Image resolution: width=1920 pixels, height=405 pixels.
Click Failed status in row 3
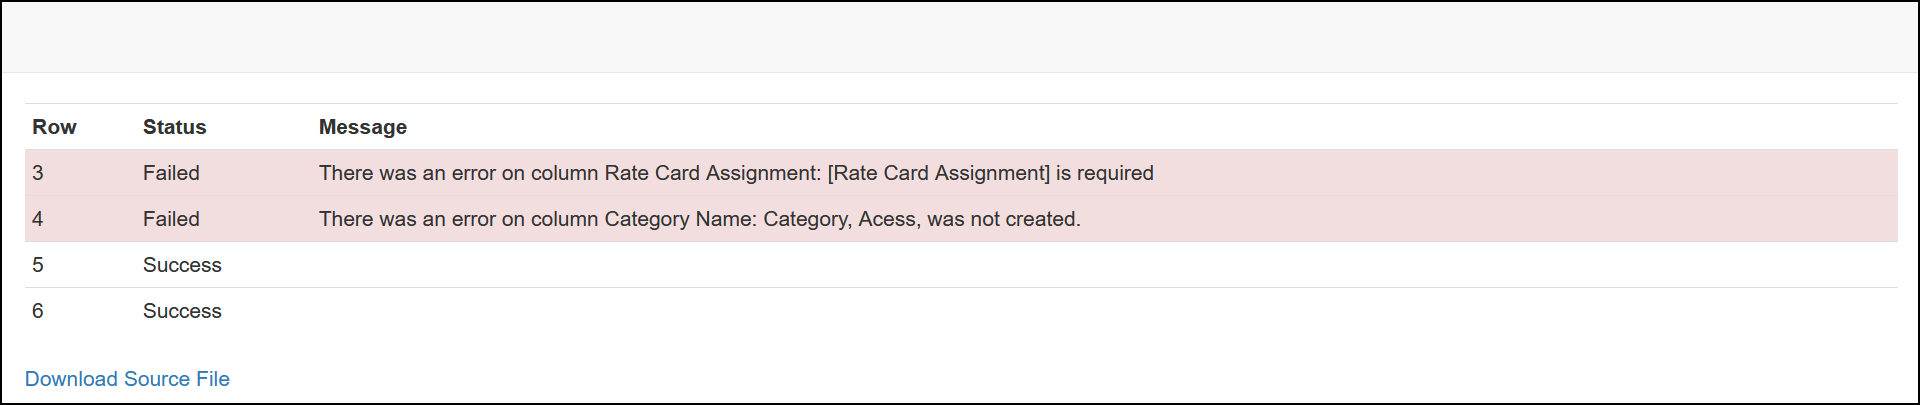[171, 173]
